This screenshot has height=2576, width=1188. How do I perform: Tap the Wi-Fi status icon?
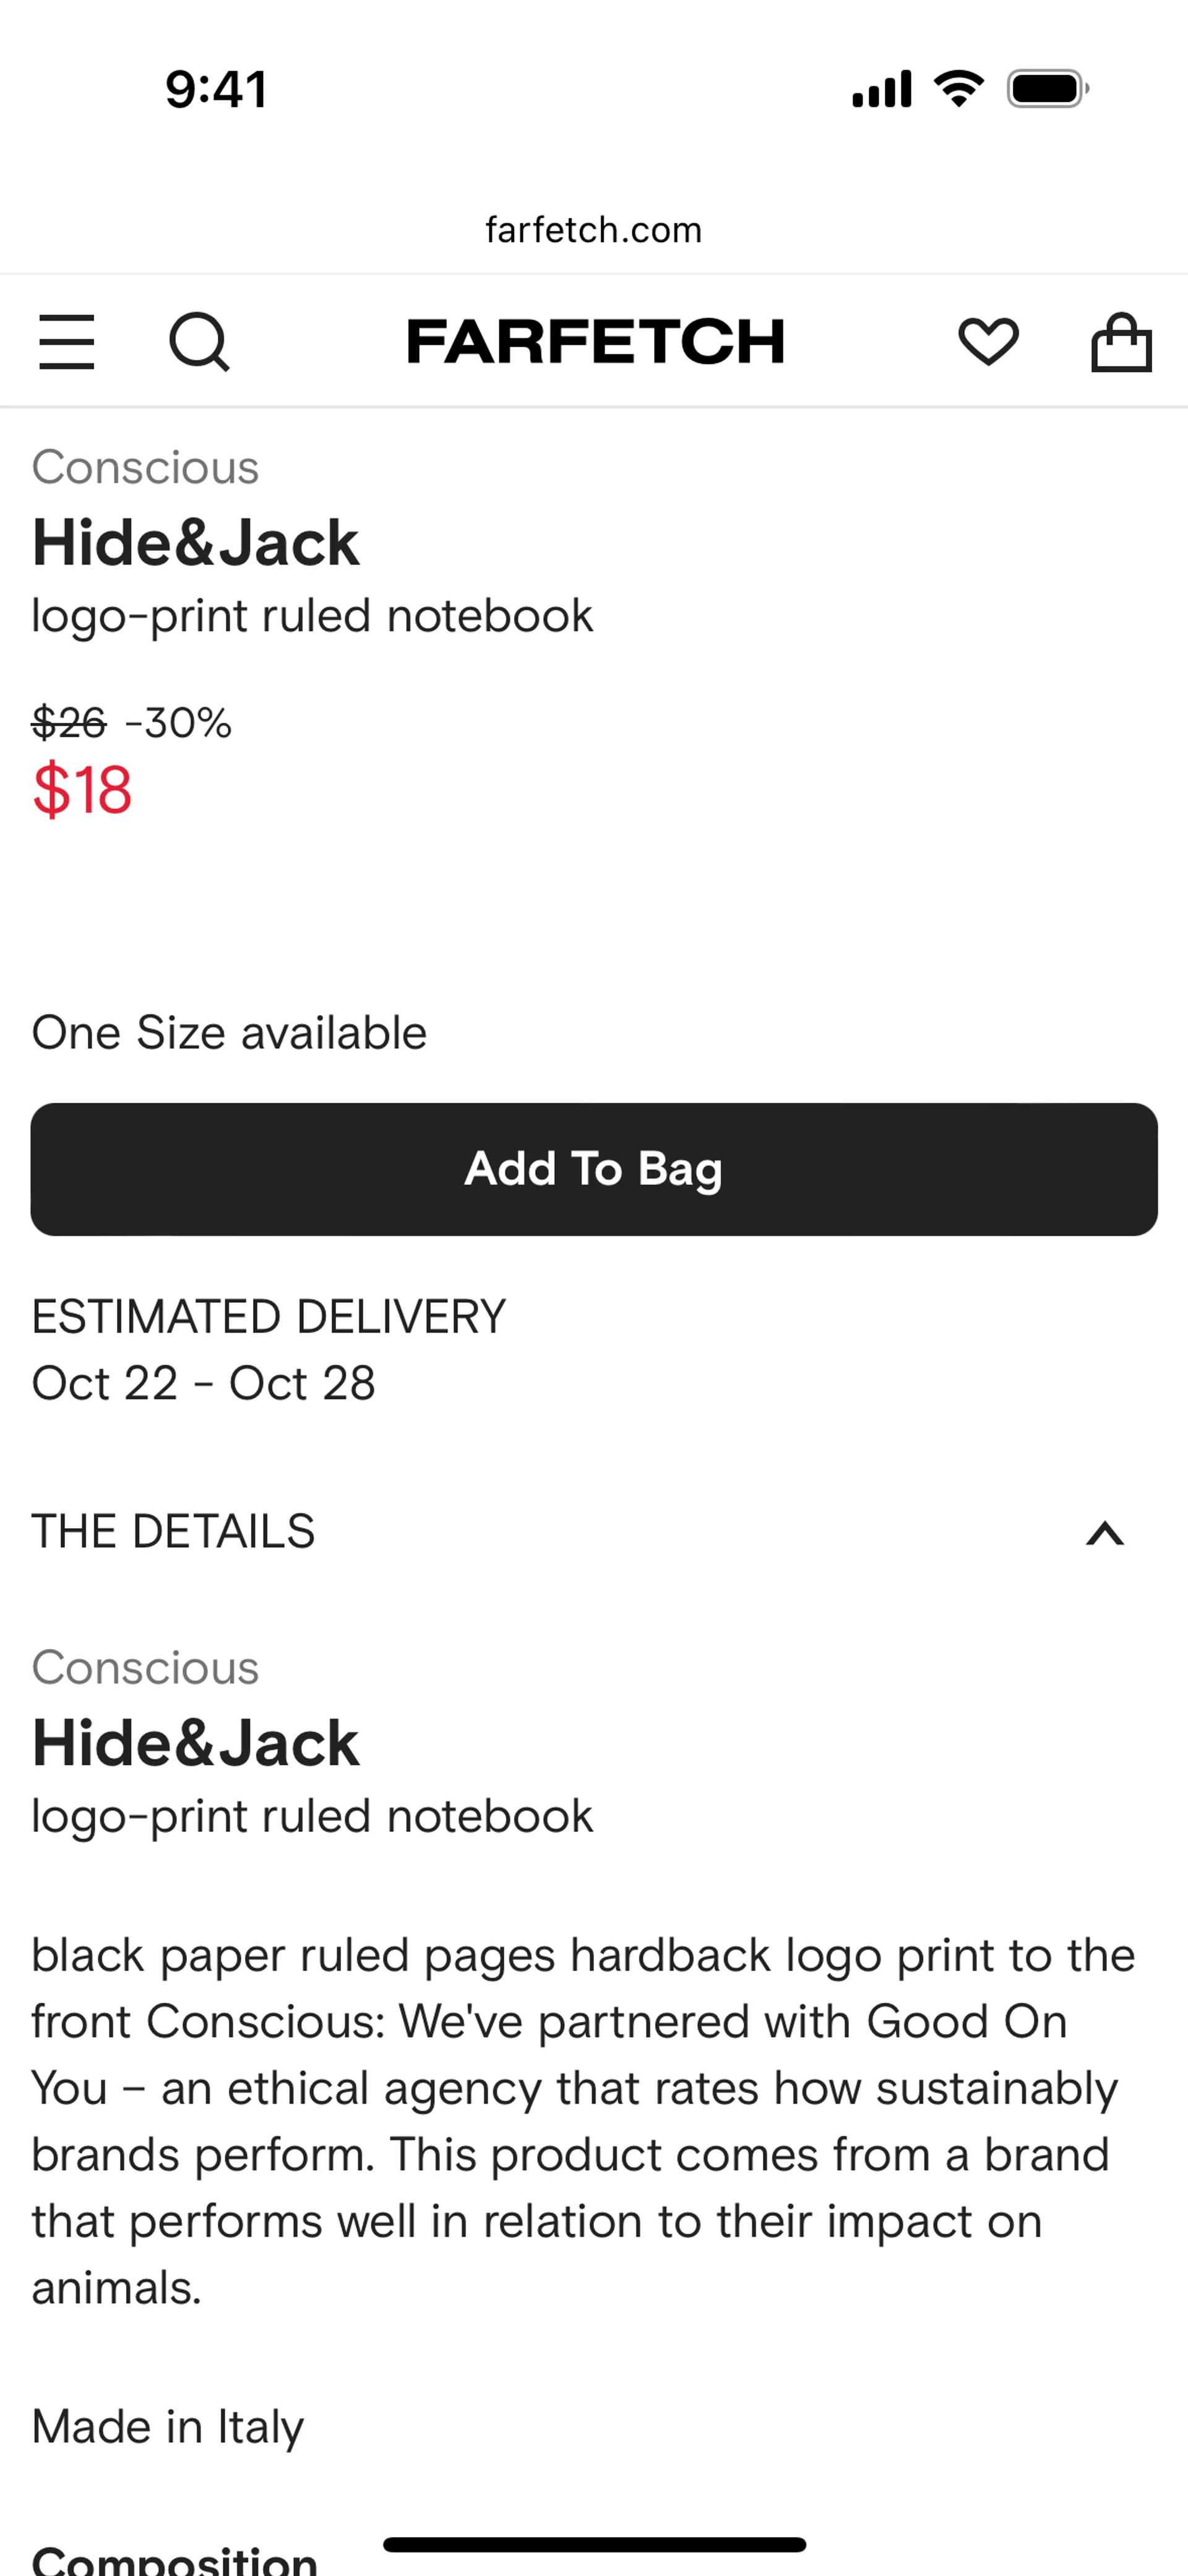point(958,89)
